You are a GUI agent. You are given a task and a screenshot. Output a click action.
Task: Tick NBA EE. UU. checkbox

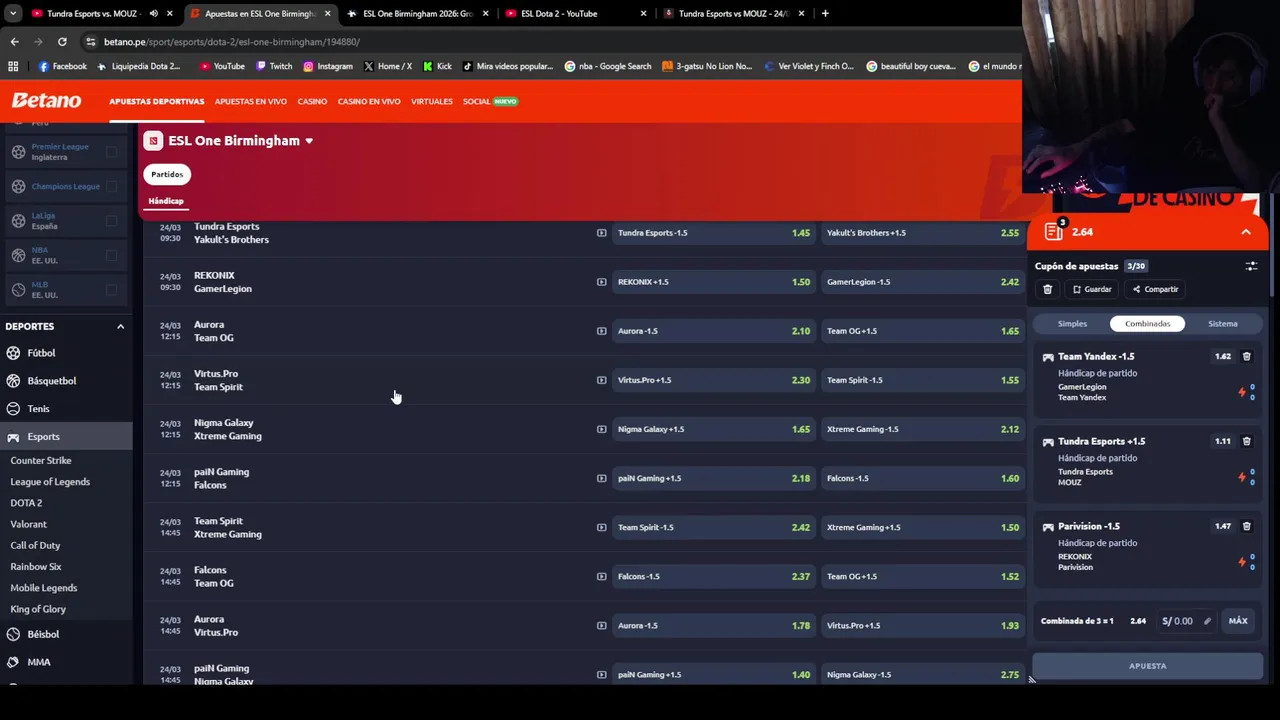(111, 255)
